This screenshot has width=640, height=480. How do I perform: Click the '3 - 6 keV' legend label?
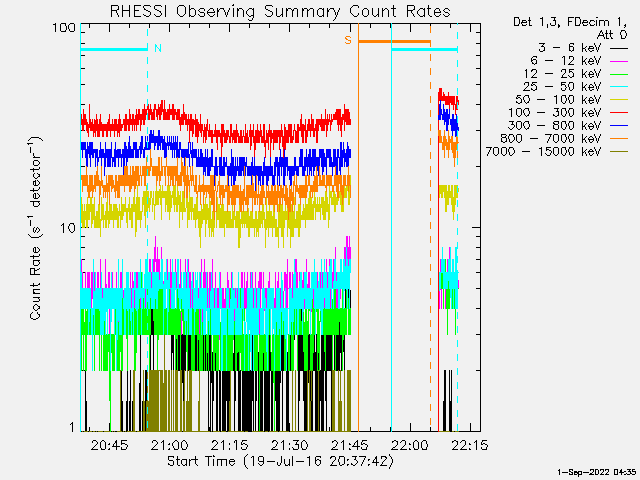pos(570,48)
